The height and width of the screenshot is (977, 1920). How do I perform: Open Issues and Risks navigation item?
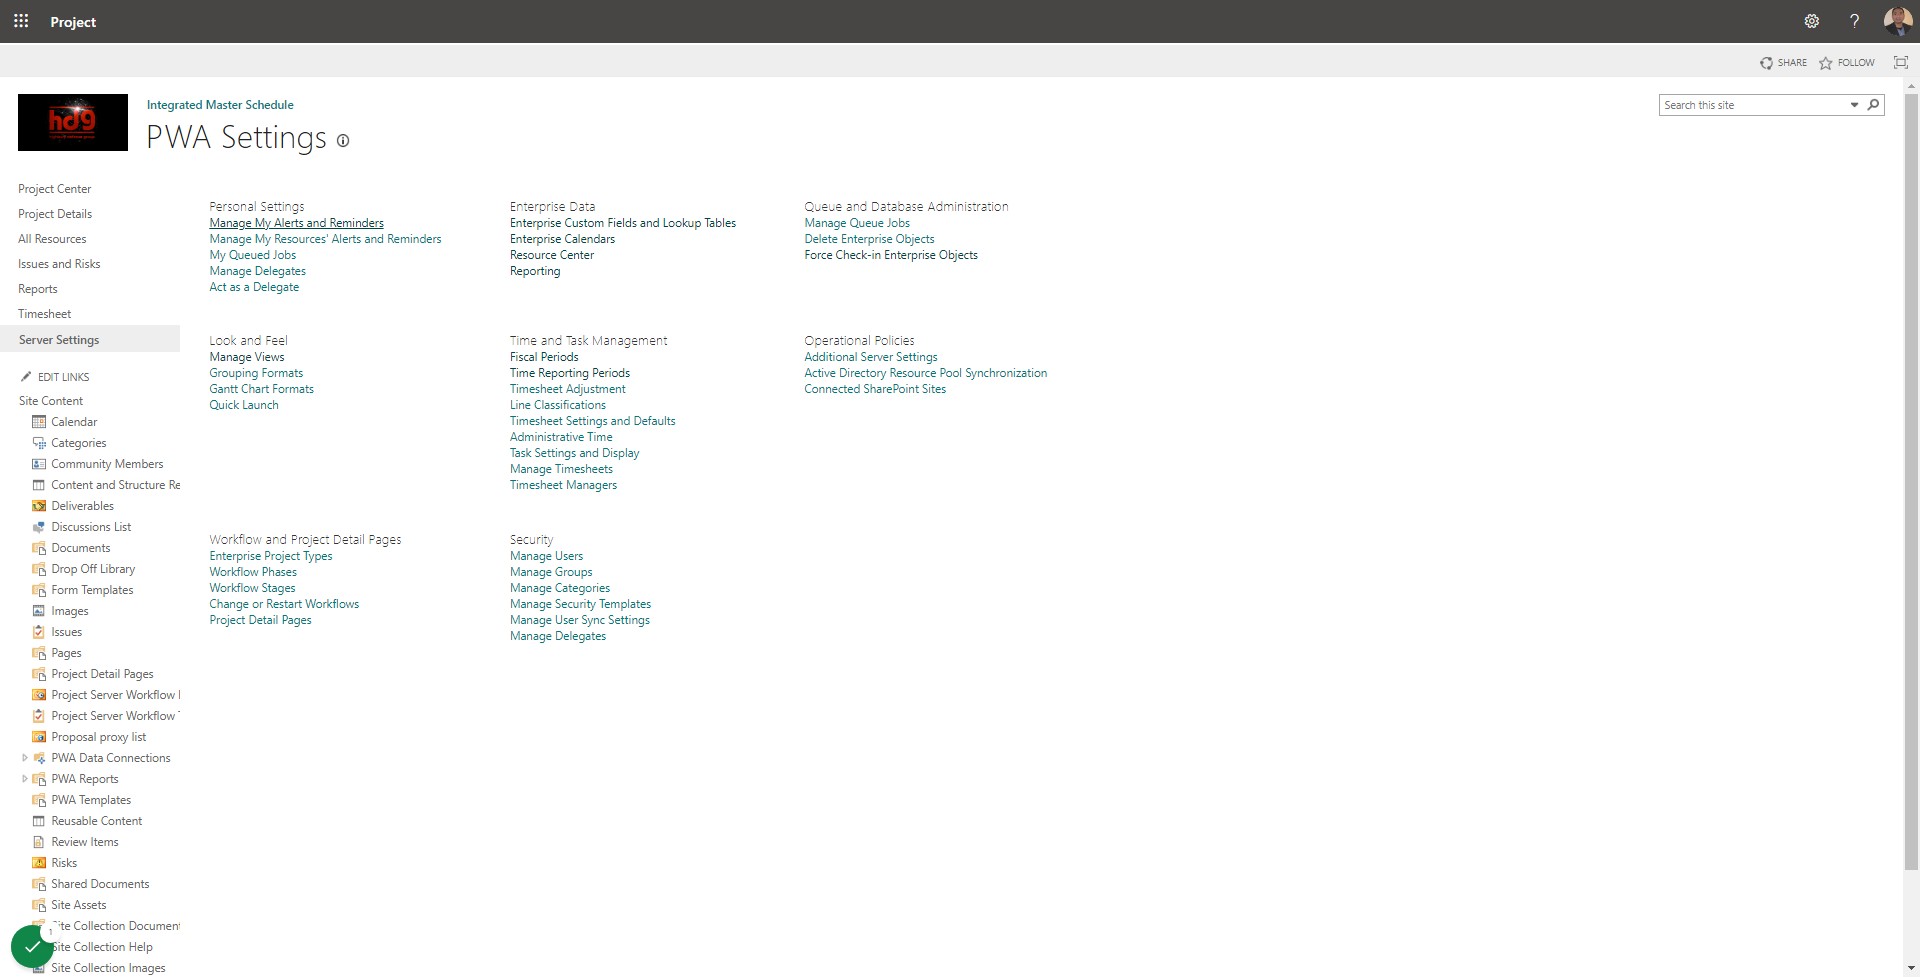point(59,264)
